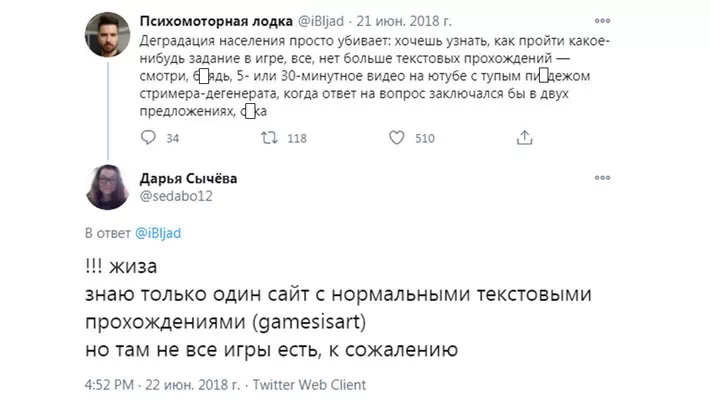
Task: Open more options on first tweet
Action: click(x=602, y=20)
